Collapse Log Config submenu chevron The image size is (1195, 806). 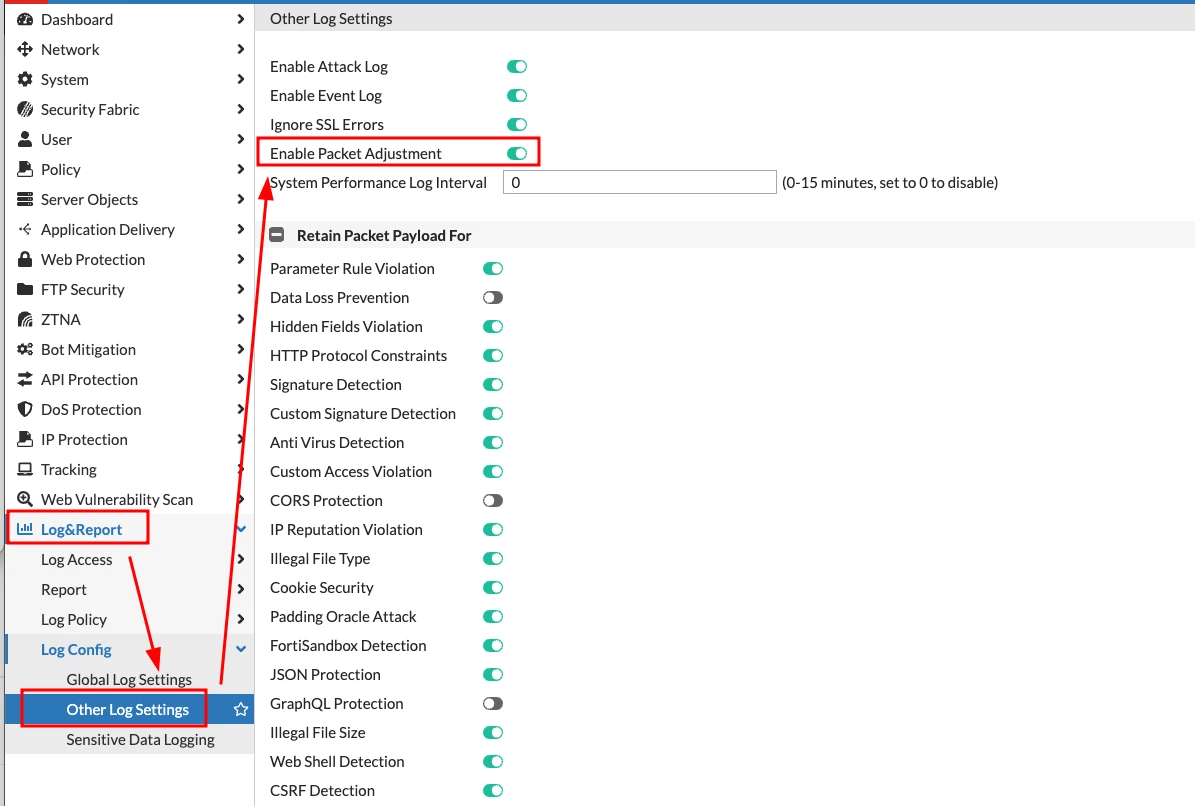[x=242, y=649]
